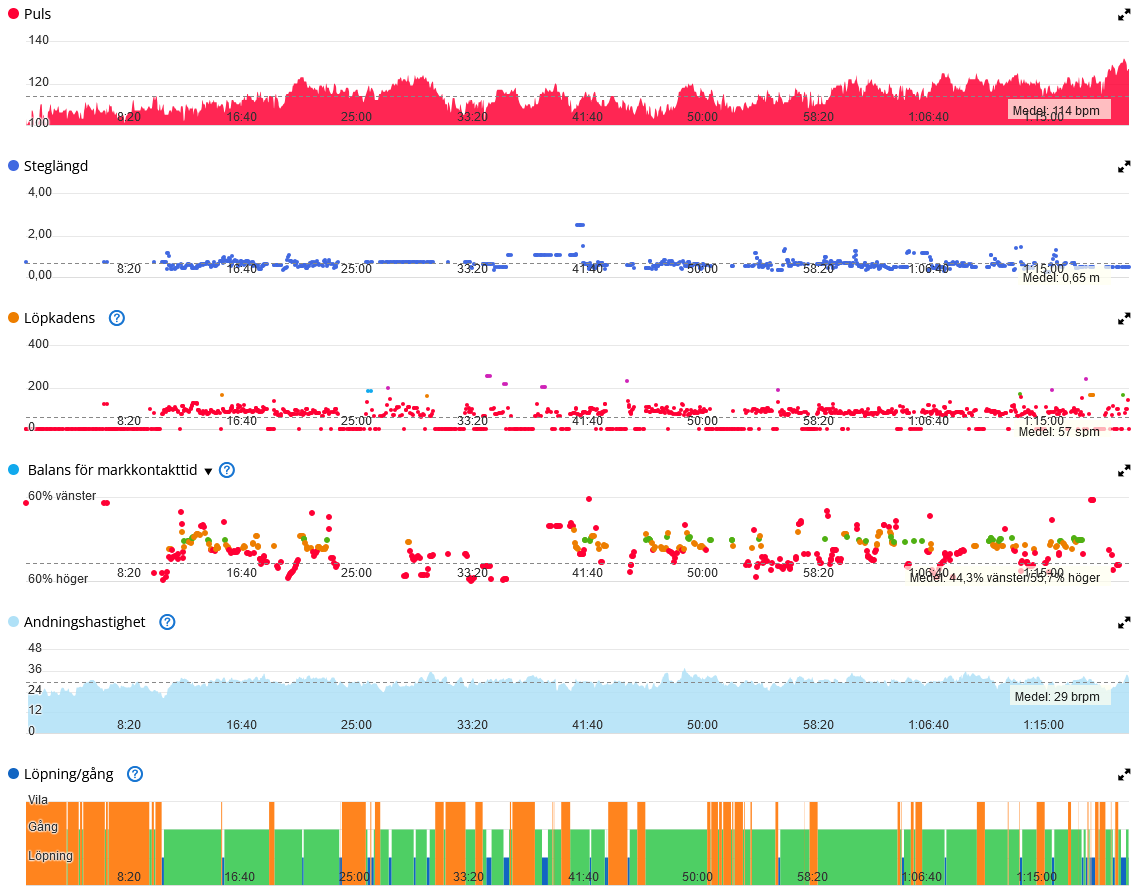Open the Andningshastighet help tooltip

(x=167, y=622)
